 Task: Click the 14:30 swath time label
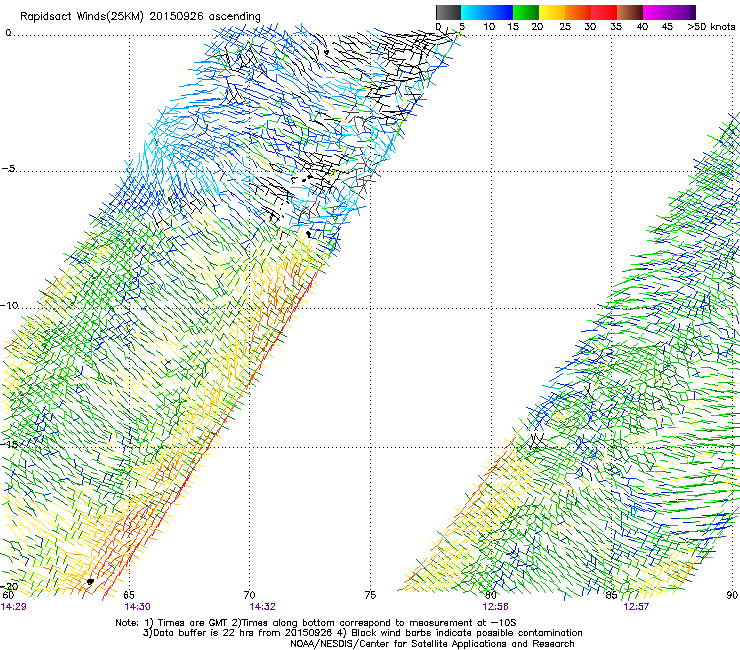tap(137, 607)
